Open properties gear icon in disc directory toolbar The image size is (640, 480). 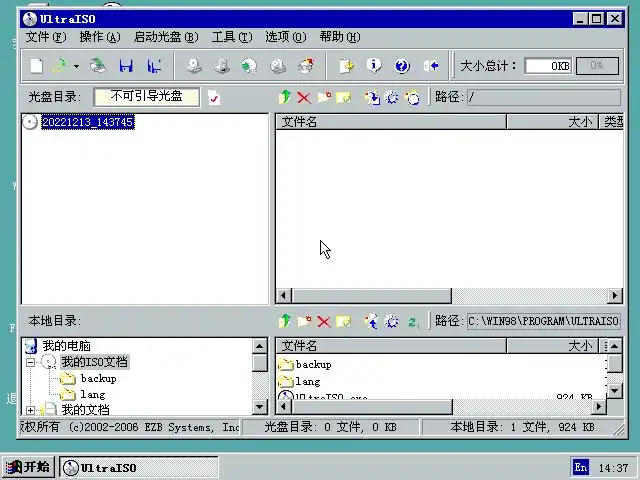(392, 98)
